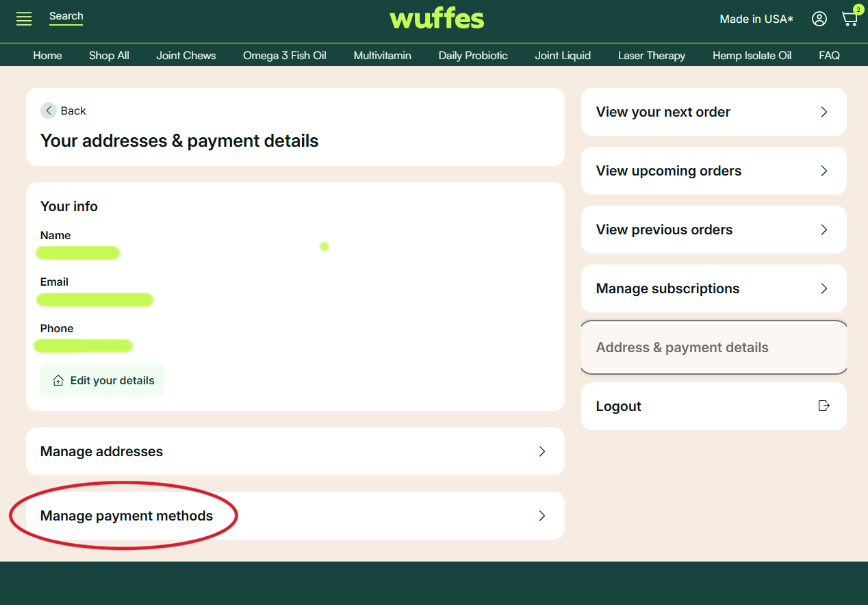Click the Logout exit icon
Viewport: 868px width, 605px height.
click(x=824, y=406)
